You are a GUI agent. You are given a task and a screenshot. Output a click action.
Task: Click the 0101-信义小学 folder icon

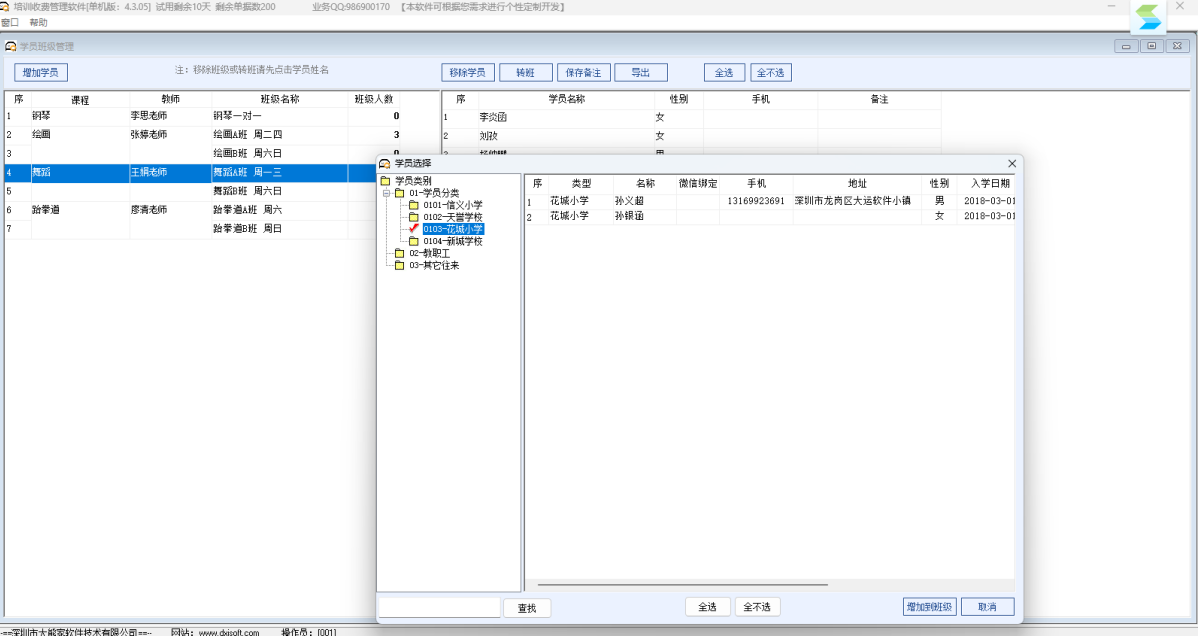pyautogui.click(x=413, y=205)
